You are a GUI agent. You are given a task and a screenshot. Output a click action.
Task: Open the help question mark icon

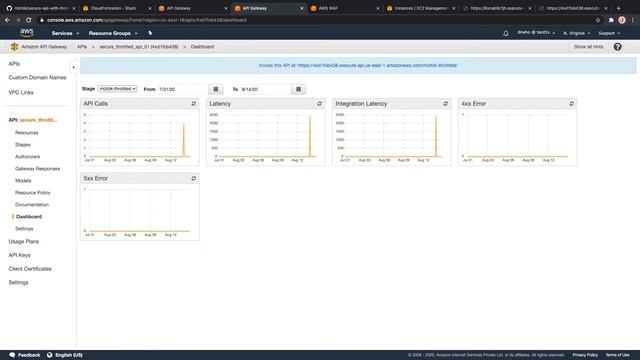618,47
